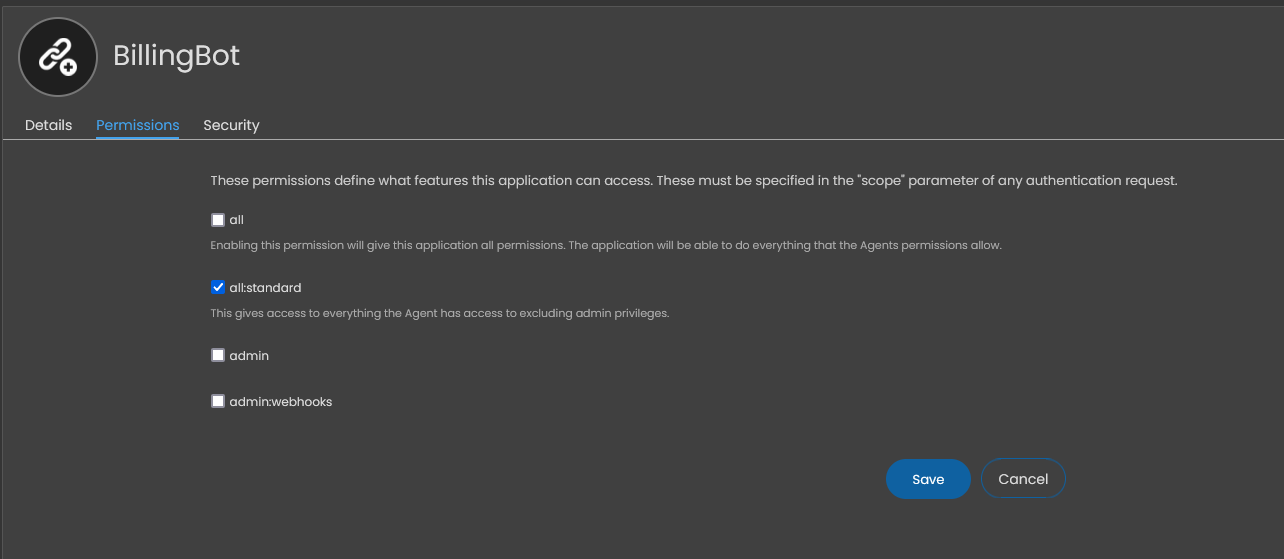This screenshot has width=1284, height=559.
Task: Click description 'Enabling this permission will give'
Action: pos(606,245)
